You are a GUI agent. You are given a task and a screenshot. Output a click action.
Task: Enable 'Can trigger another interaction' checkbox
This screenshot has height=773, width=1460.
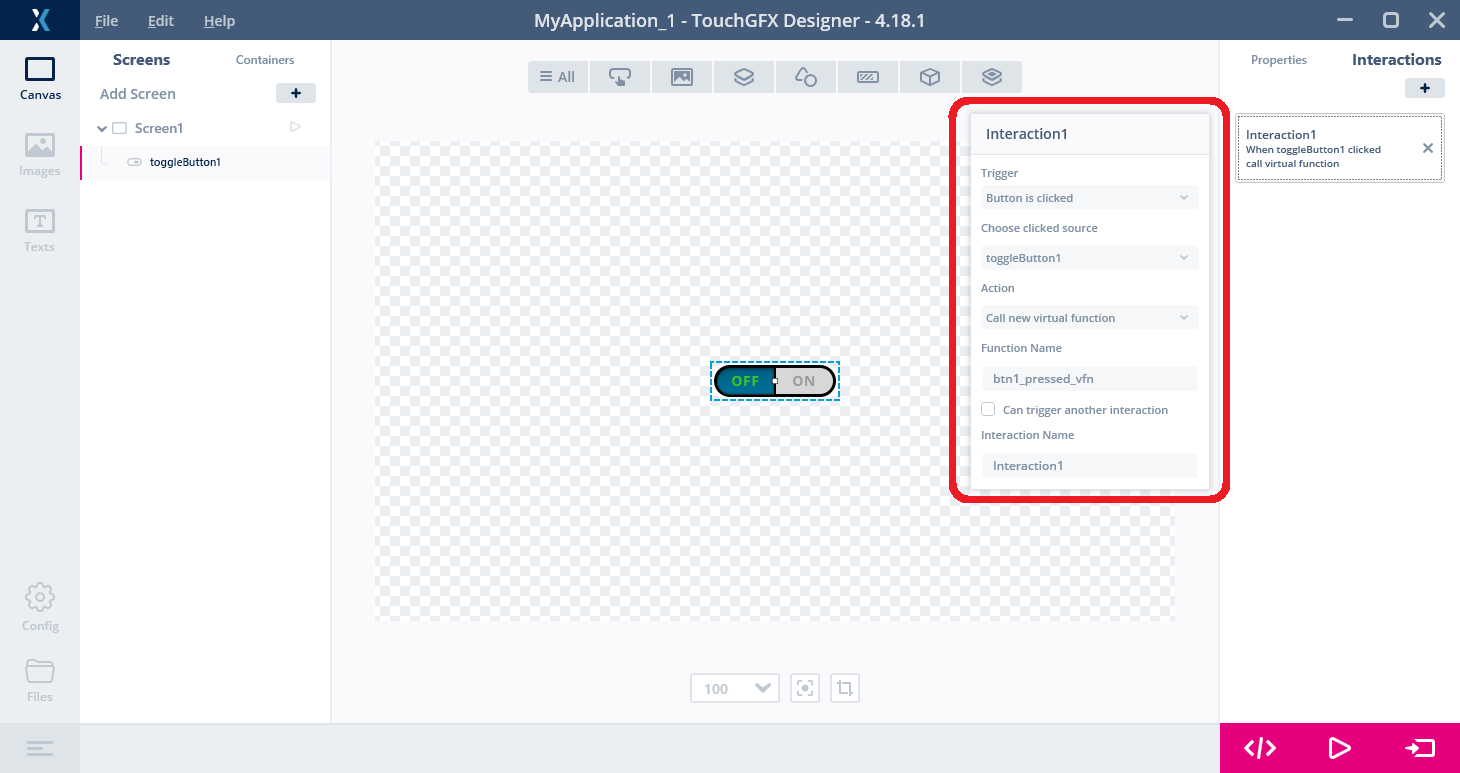pyautogui.click(x=988, y=409)
